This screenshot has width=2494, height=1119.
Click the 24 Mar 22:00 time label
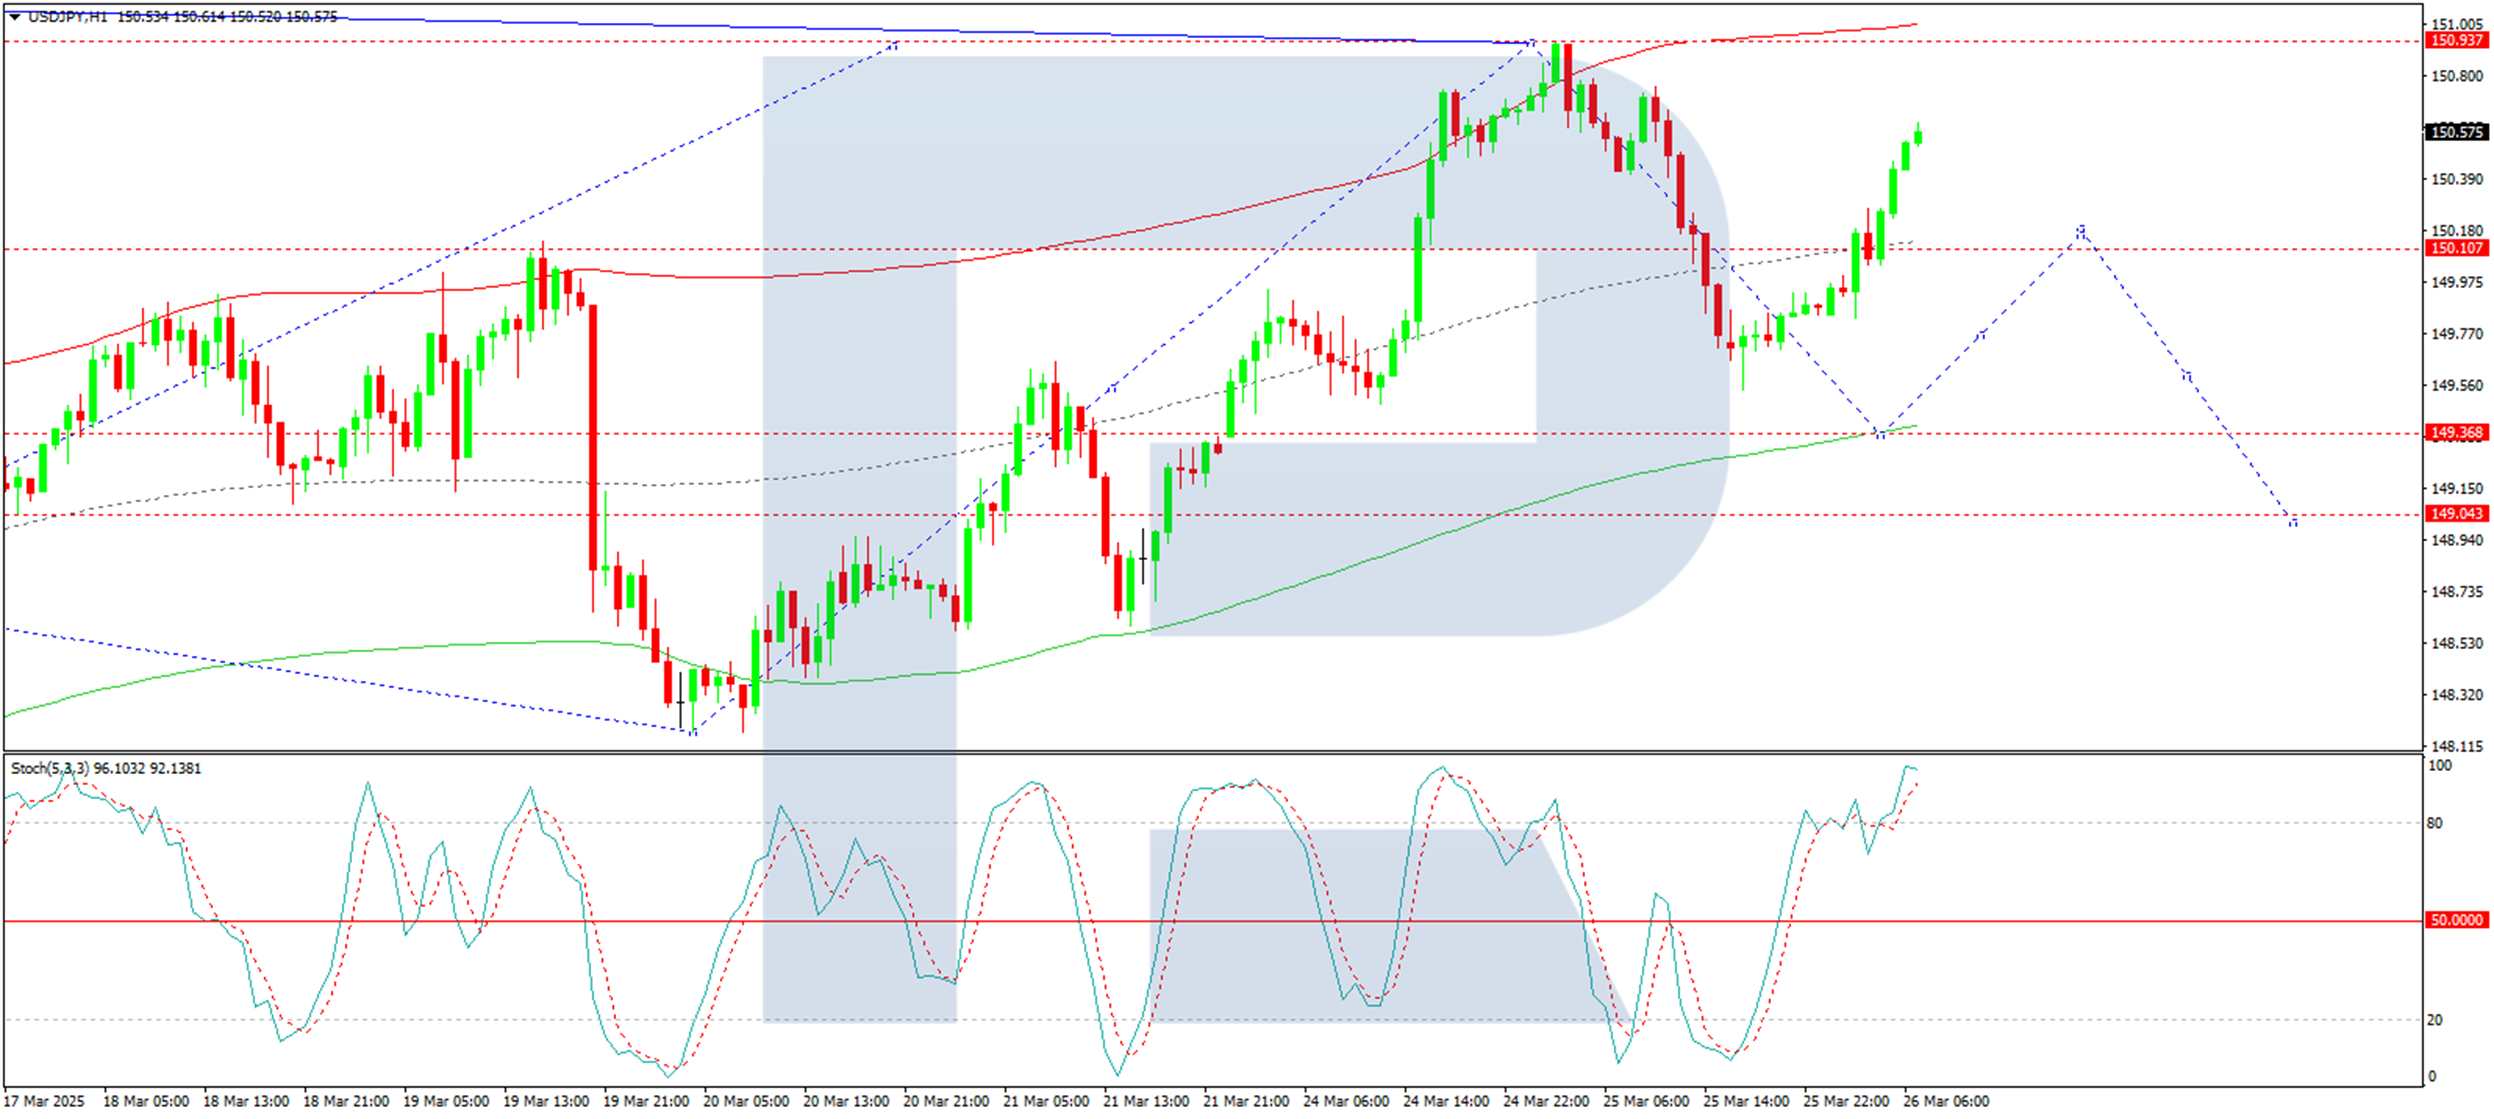tap(1545, 1101)
